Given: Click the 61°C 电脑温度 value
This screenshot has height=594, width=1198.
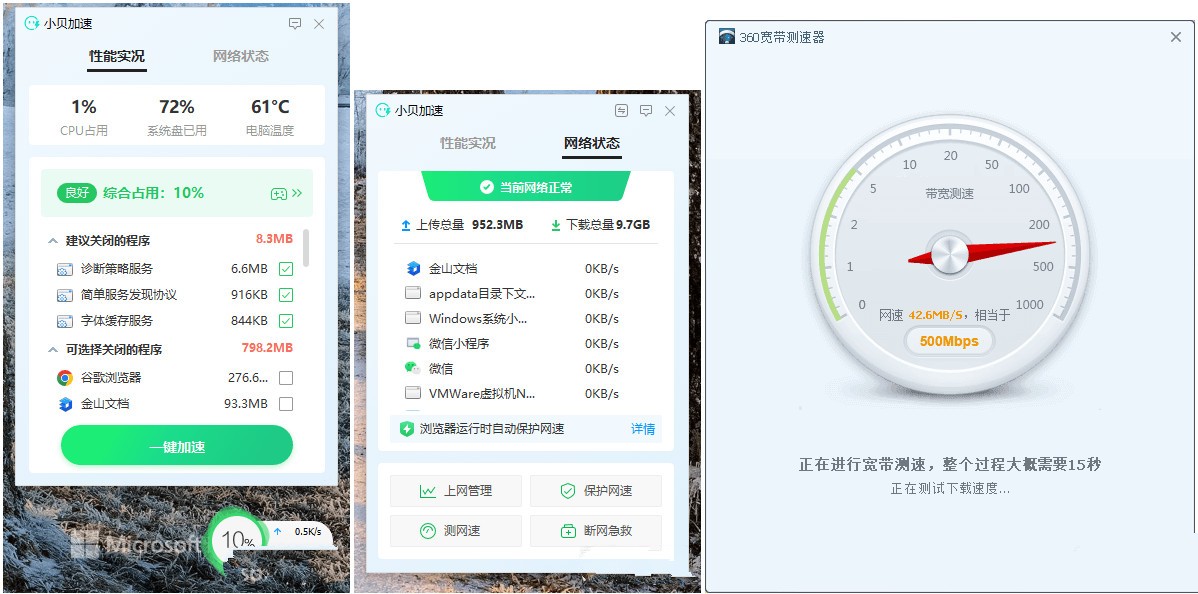Looking at the screenshot, I should click(x=270, y=106).
